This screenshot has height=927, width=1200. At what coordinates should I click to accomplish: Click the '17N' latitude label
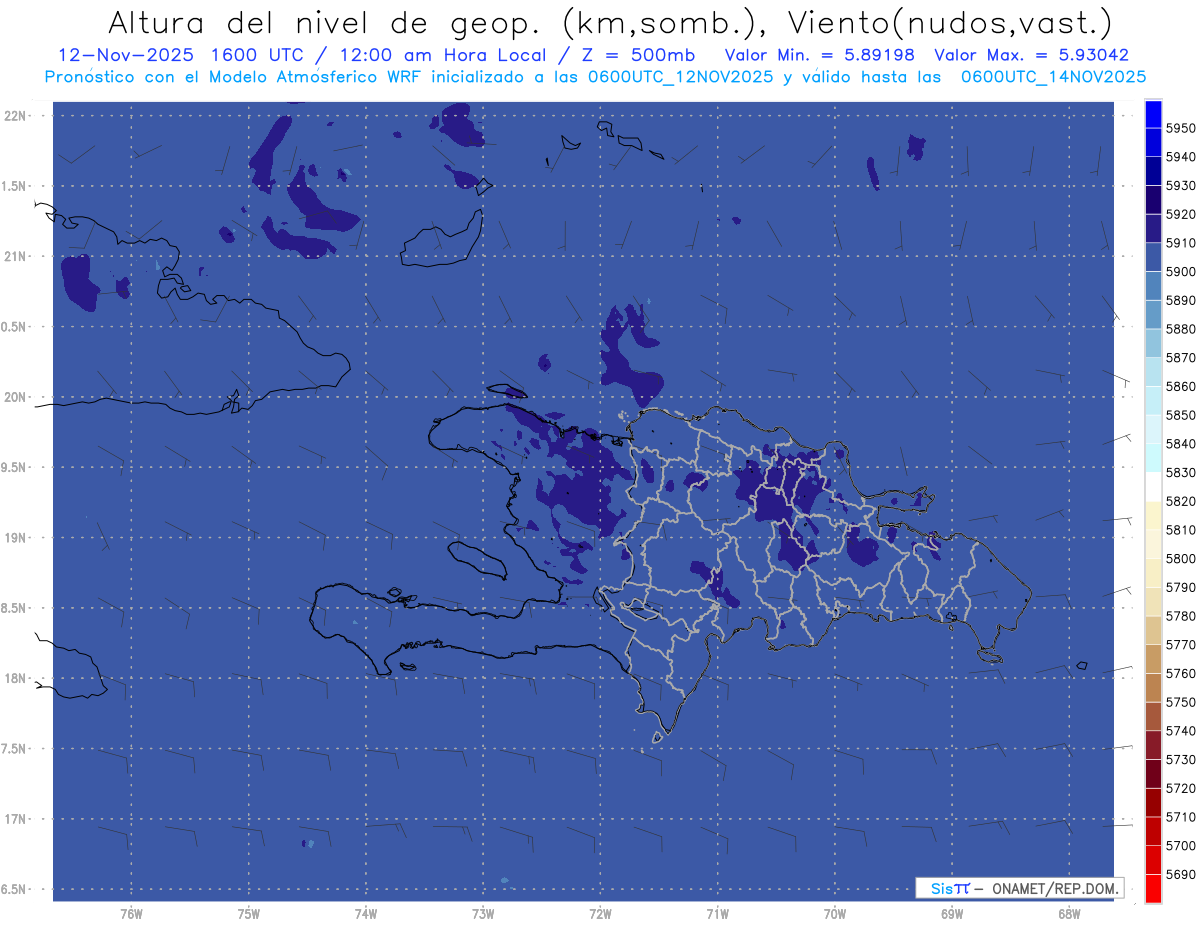[15, 819]
